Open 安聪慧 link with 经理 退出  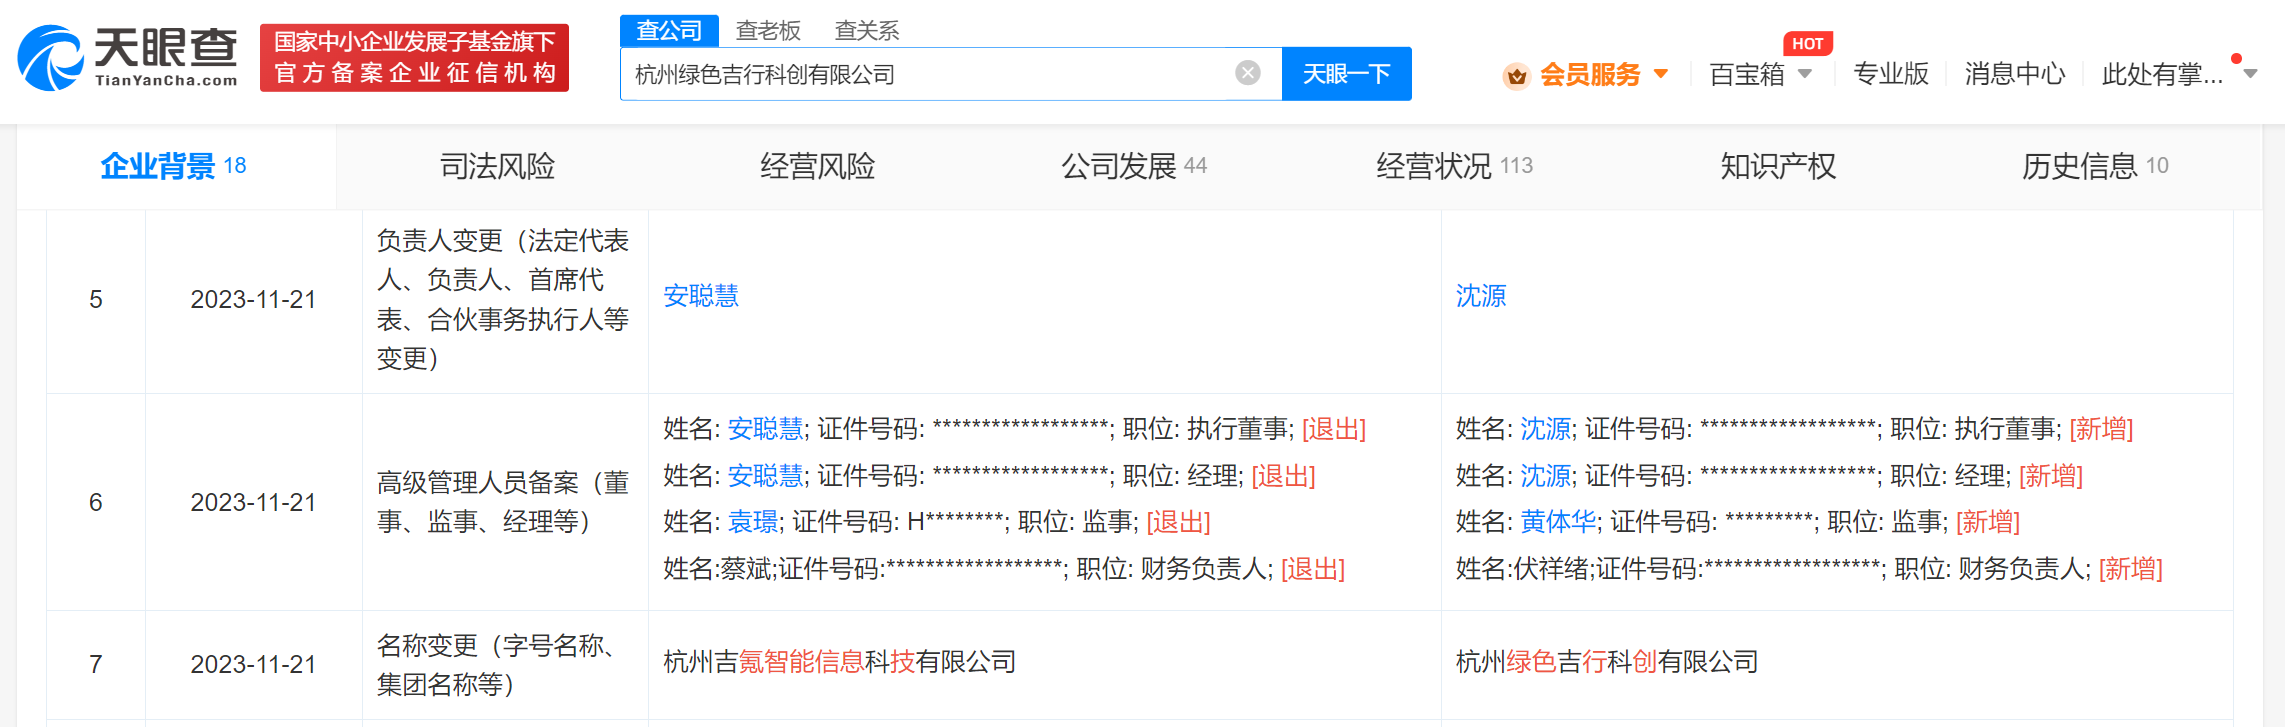pyautogui.click(x=765, y=476)
